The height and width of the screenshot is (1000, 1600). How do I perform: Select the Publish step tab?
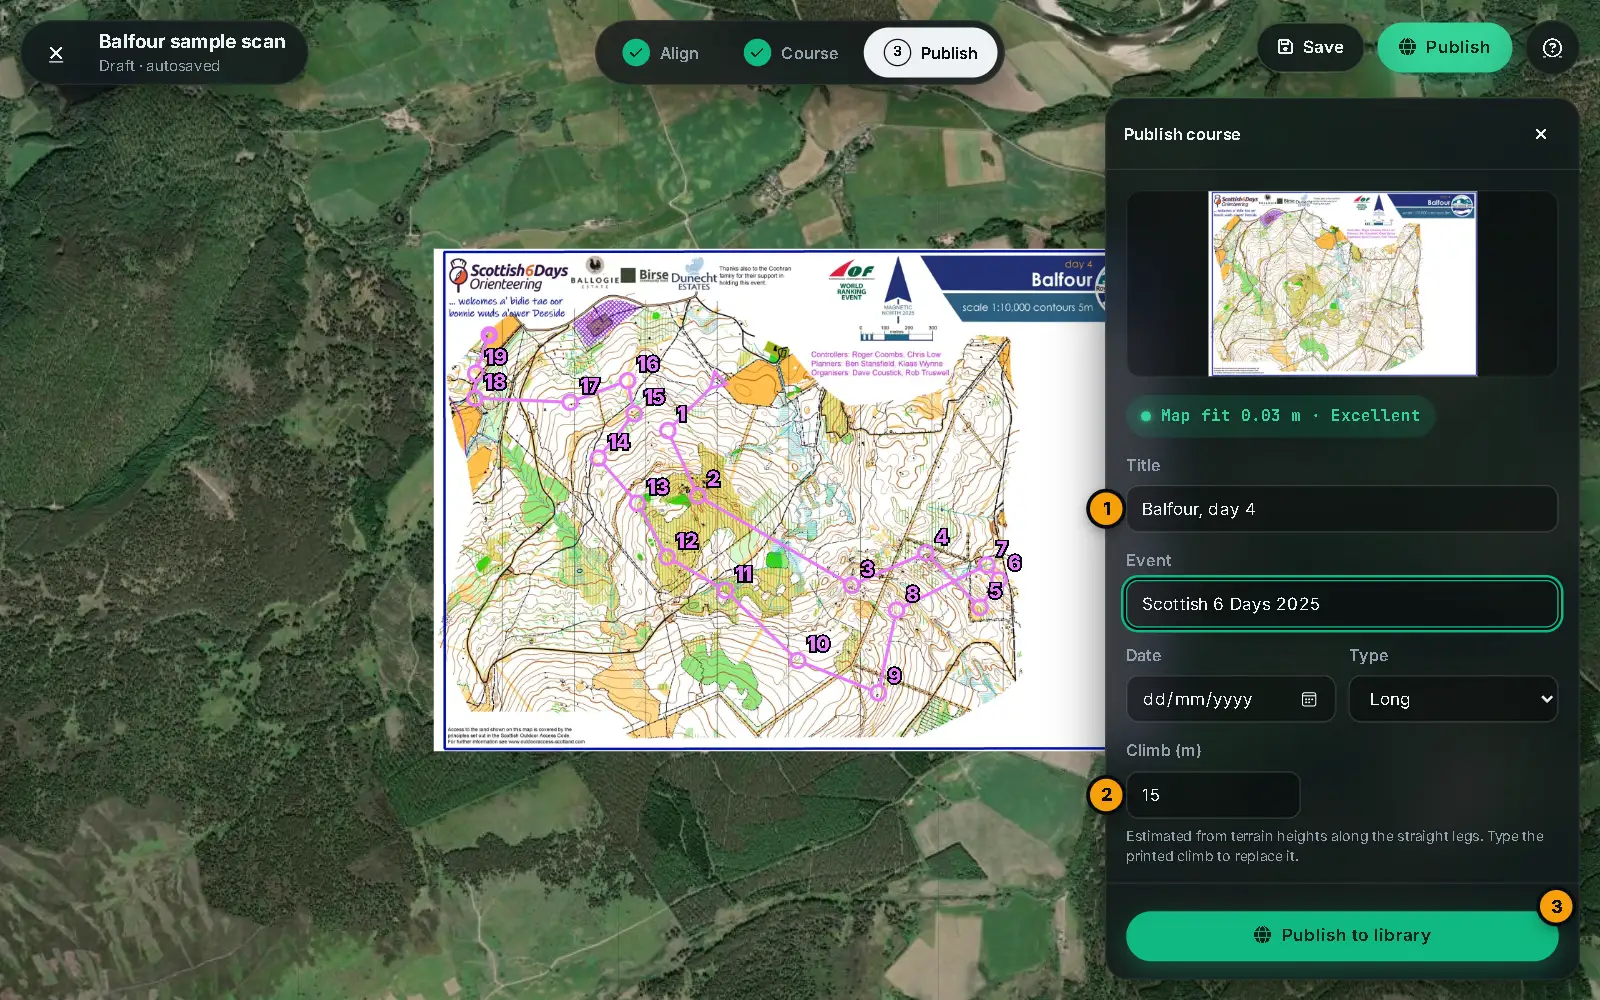tap(930, 53)
